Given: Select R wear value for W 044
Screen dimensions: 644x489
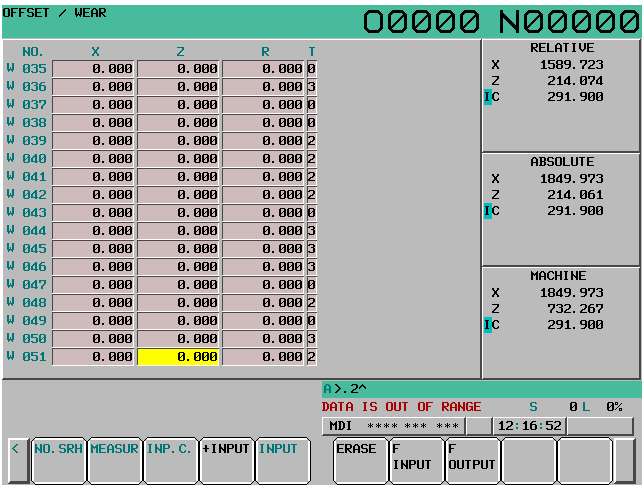Looking at the screenshot, I should coord(263,231).
